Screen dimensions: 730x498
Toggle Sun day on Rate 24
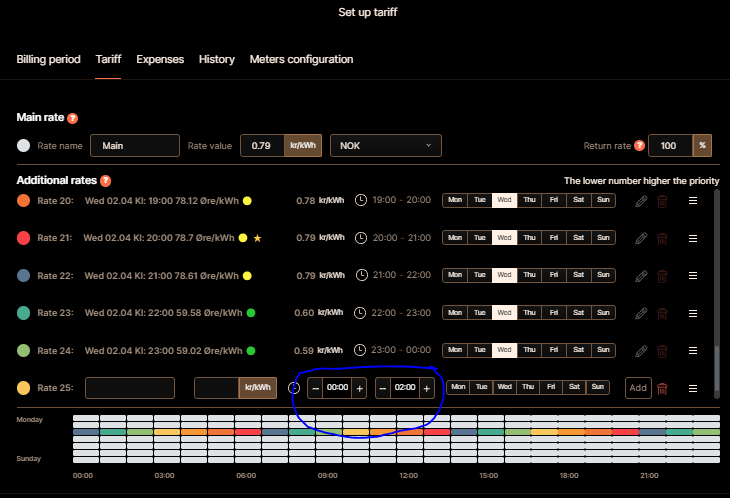pyautogui.click(x=603, y=350)
